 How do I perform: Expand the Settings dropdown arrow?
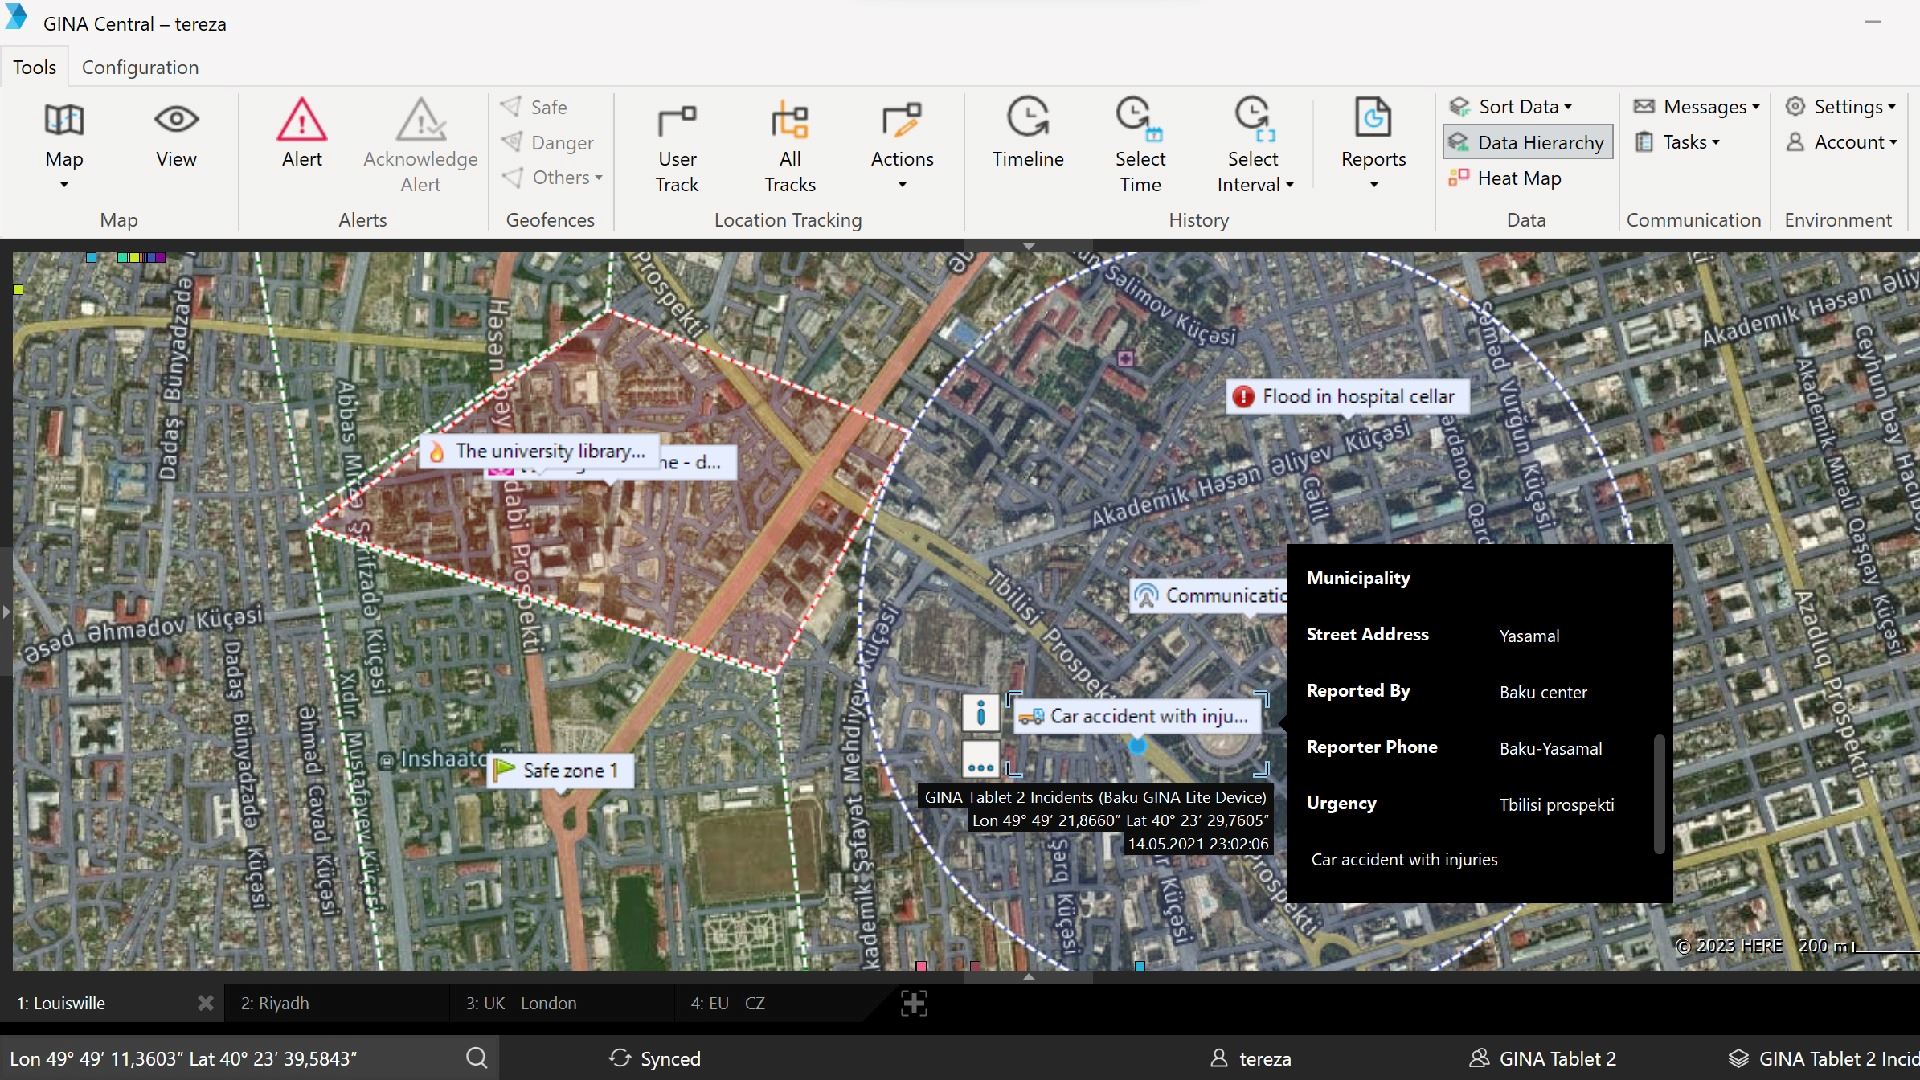(1892, 107)
